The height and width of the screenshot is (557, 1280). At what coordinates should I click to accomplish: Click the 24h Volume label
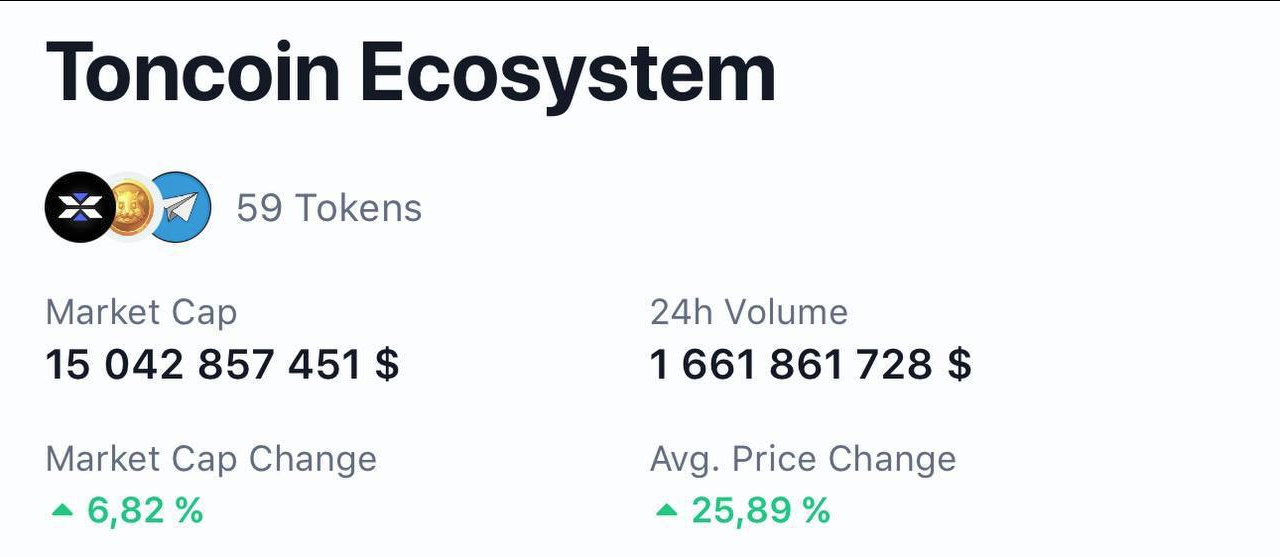click(x=749, y=312)
